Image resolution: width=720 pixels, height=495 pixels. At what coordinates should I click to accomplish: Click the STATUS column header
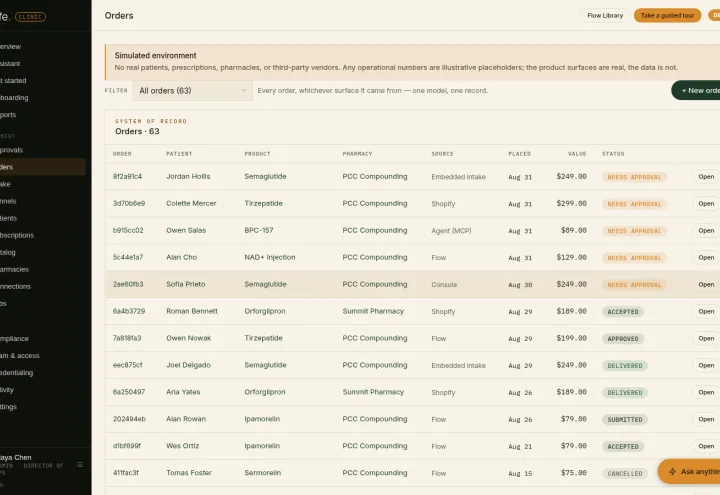pyautogui.click(x=613, y=154)
